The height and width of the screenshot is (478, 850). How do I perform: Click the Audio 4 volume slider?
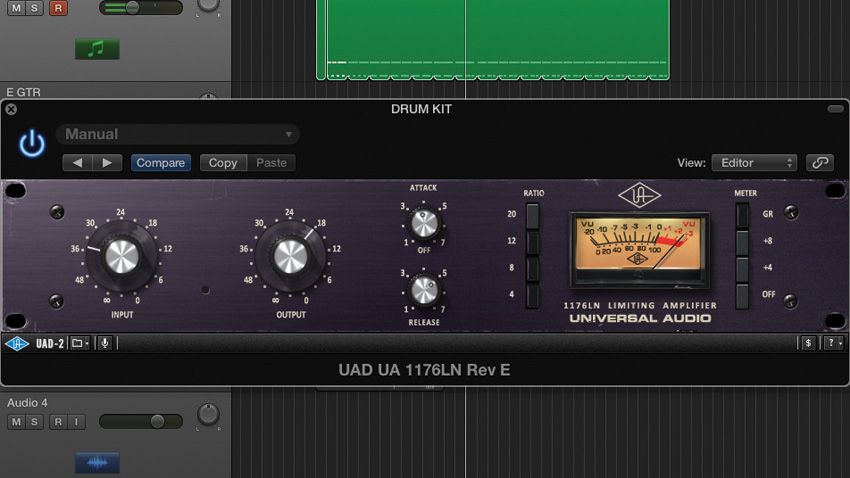pyautogui.click(x=141, y=422)
